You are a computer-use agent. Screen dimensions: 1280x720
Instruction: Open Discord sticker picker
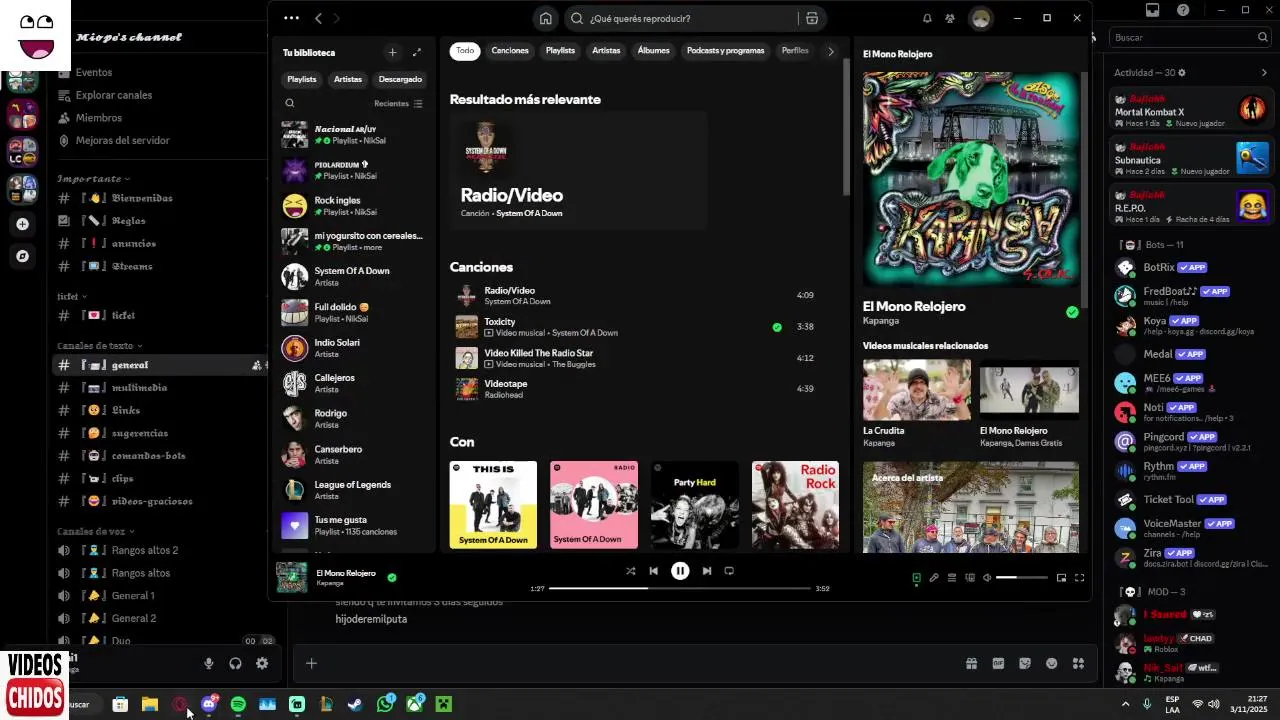pos(1025,663)
